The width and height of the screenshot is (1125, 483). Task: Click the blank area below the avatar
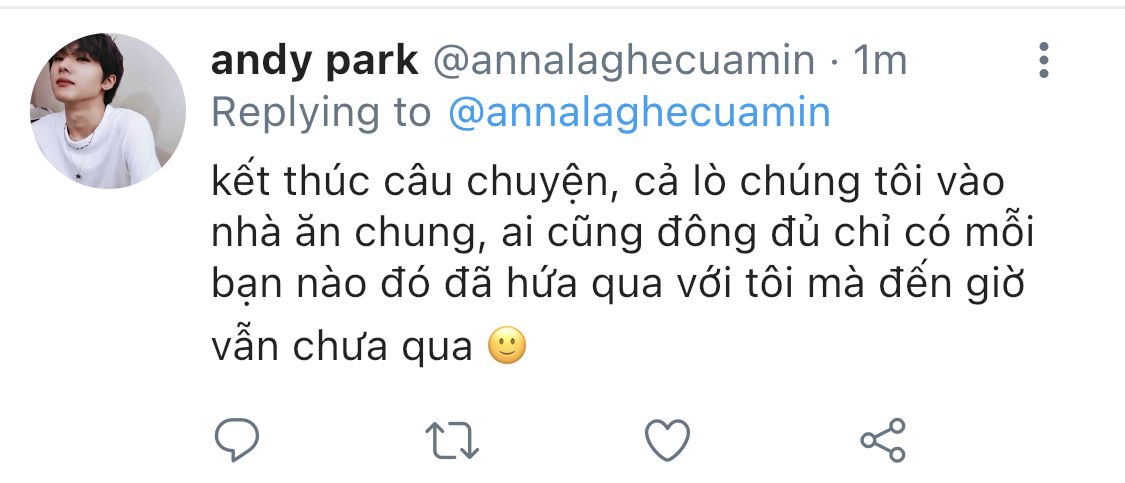[x=108, y=300]
